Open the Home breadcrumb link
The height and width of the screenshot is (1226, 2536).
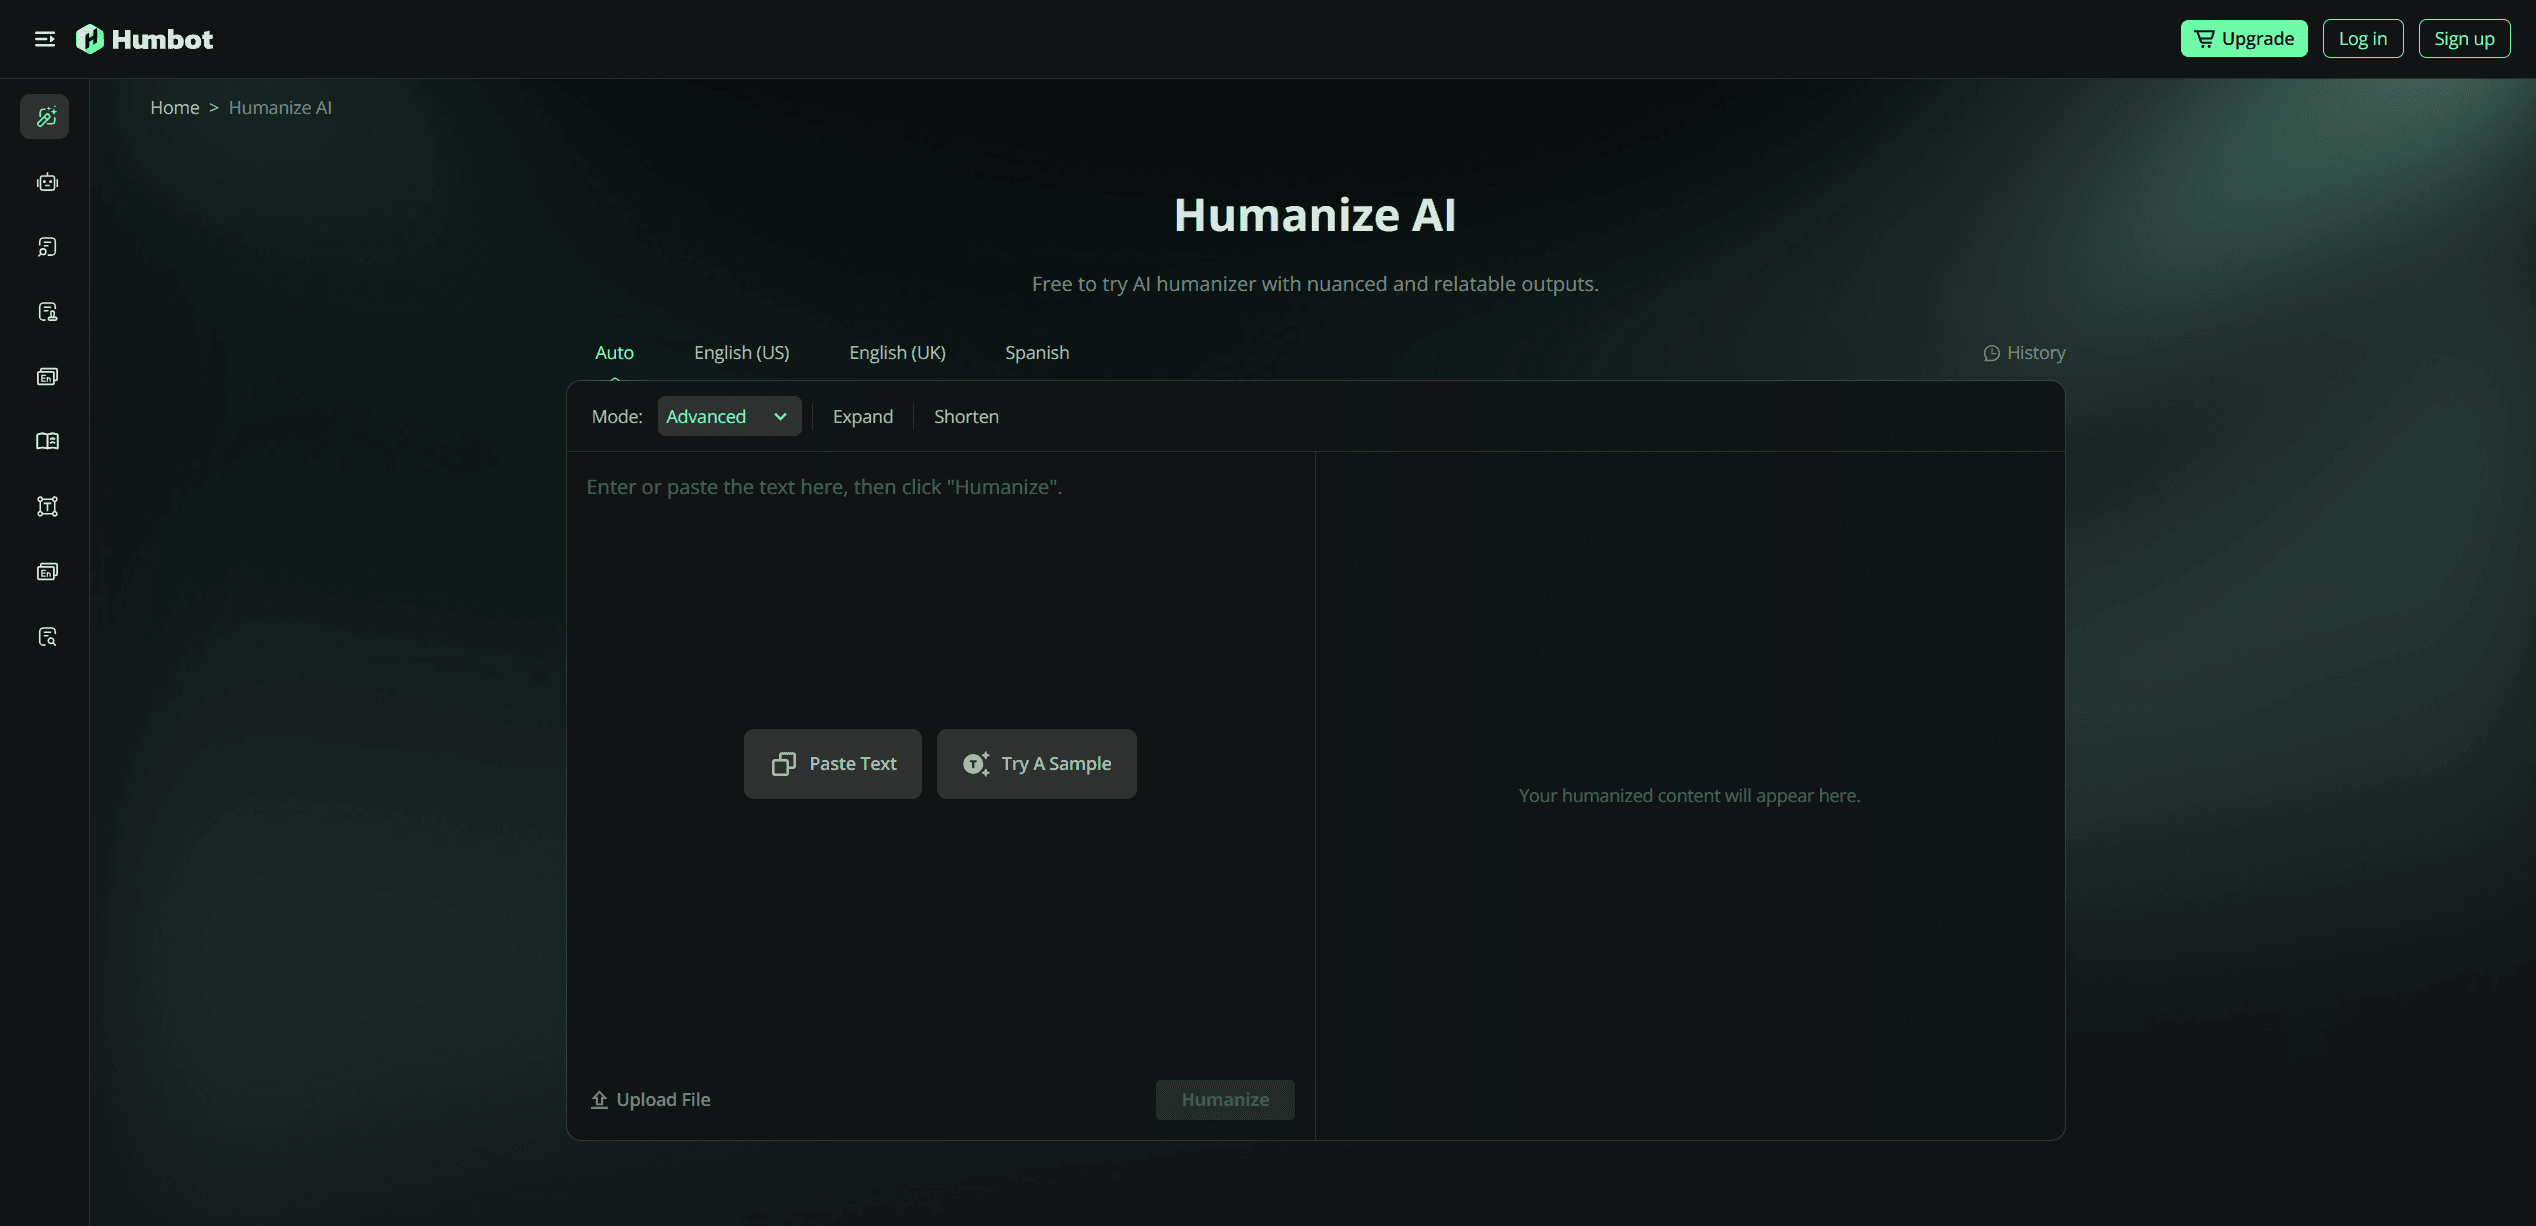pos(175,107)
